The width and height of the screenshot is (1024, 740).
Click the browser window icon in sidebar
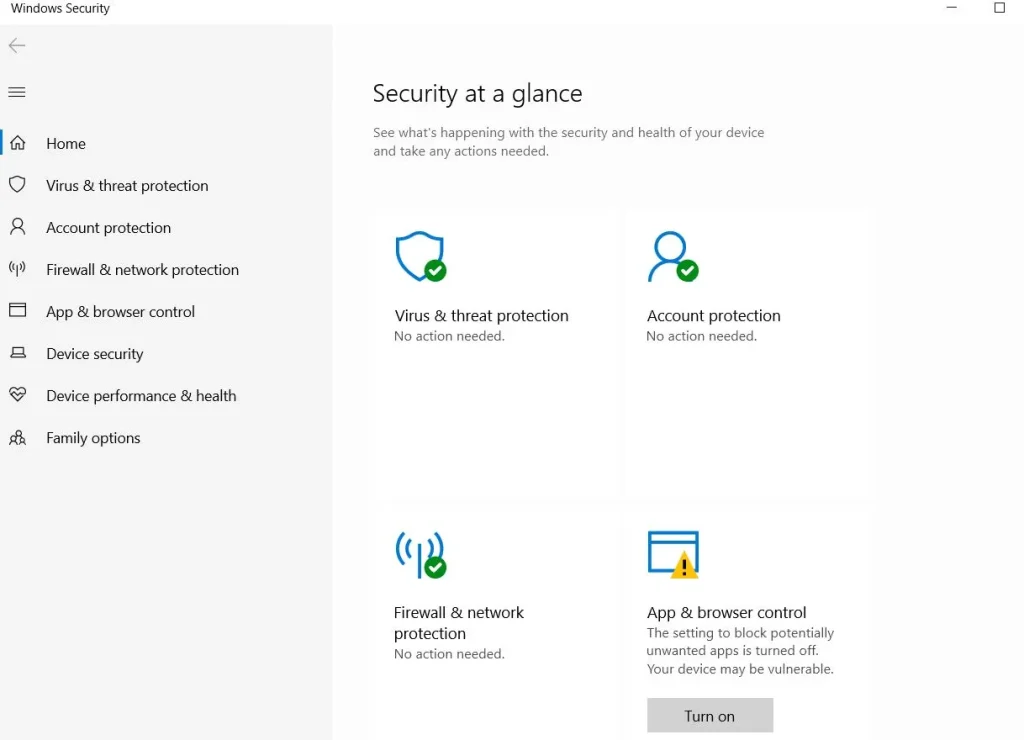coord(18,310)
